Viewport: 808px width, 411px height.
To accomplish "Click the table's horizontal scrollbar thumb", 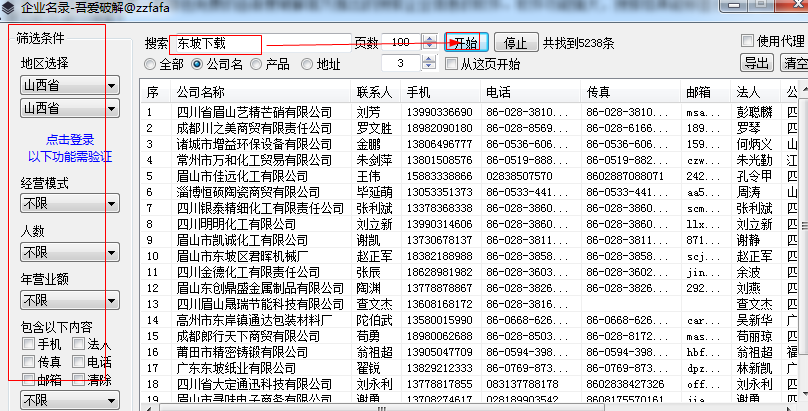I will 381,408.
